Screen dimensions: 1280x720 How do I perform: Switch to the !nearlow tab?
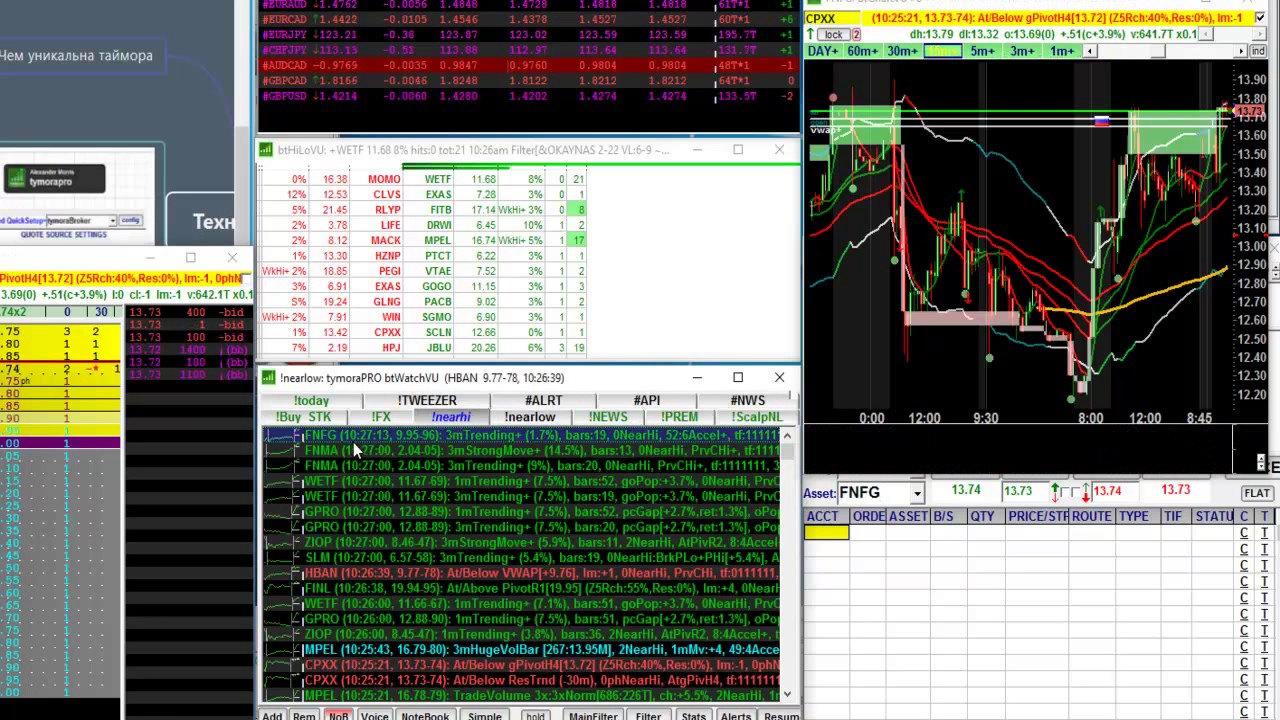click(529, 417)
